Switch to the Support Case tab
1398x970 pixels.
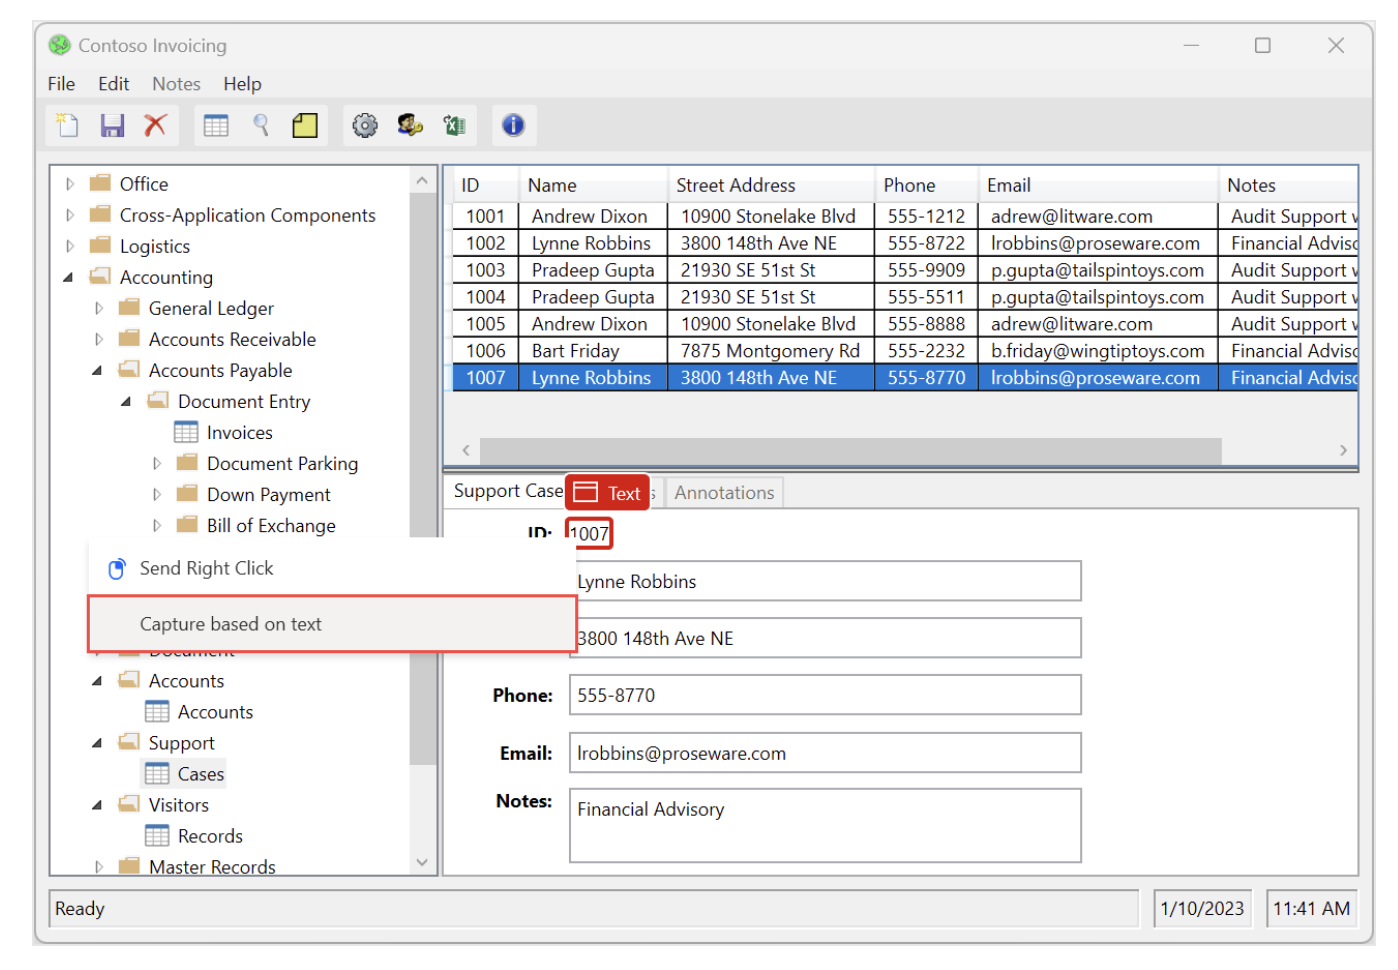[x=508, y=491]
